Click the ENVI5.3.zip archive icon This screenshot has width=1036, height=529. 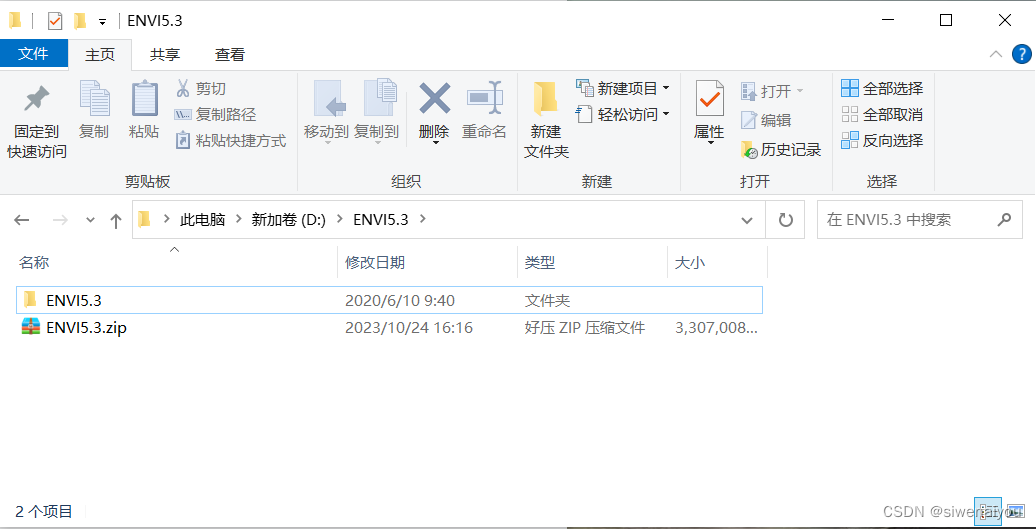click(x=30, y=327)
